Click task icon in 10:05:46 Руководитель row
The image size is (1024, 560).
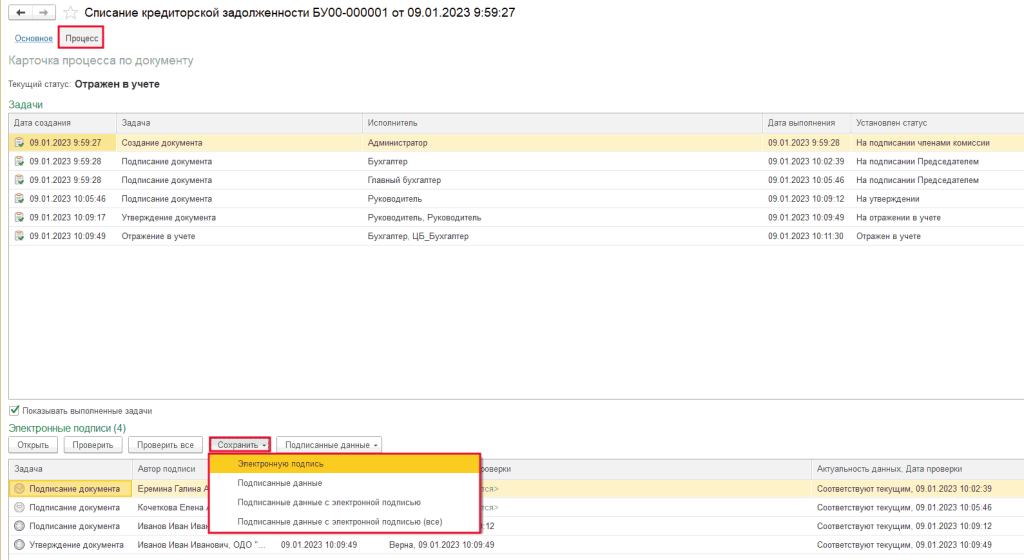point(20,198)
